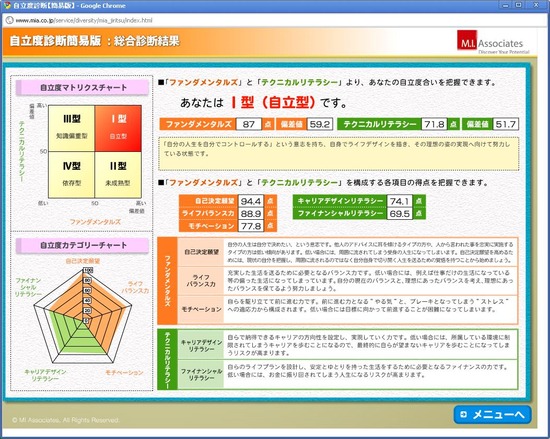Click the メニューへ button
Image resolution: width=550 pixels, height=439 pixels.
tap(492, 414)
